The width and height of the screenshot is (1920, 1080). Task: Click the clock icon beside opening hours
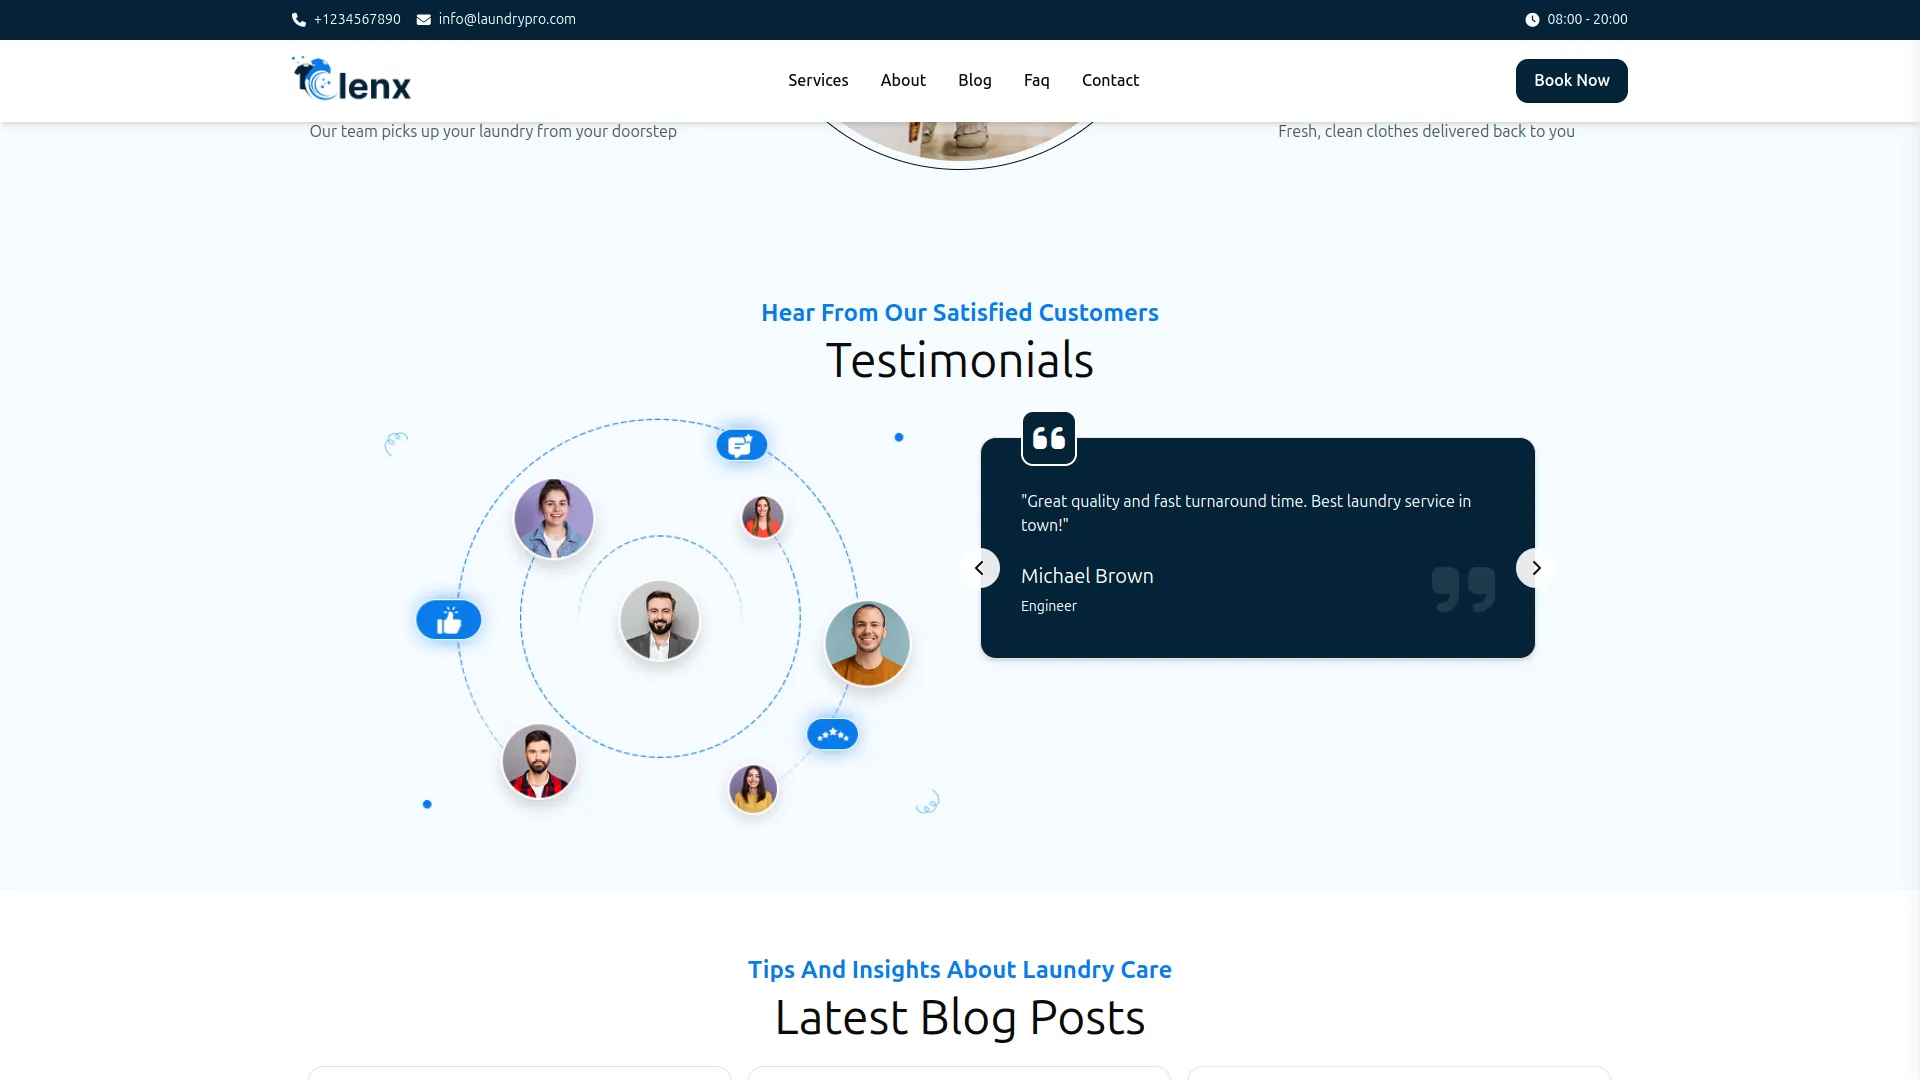(x=1532, y=20)
